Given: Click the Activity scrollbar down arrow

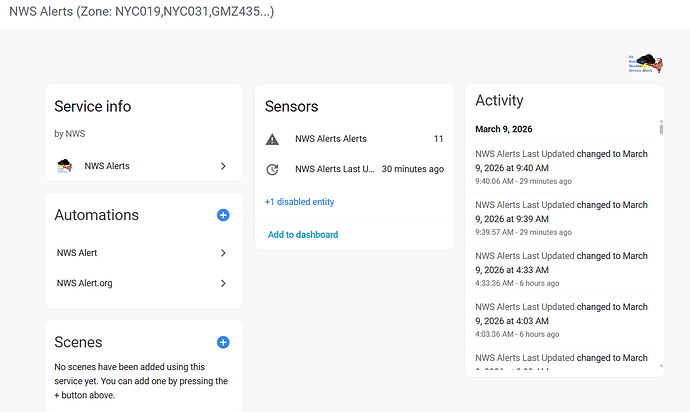Looking at the screenshot, I should (661, 366).
